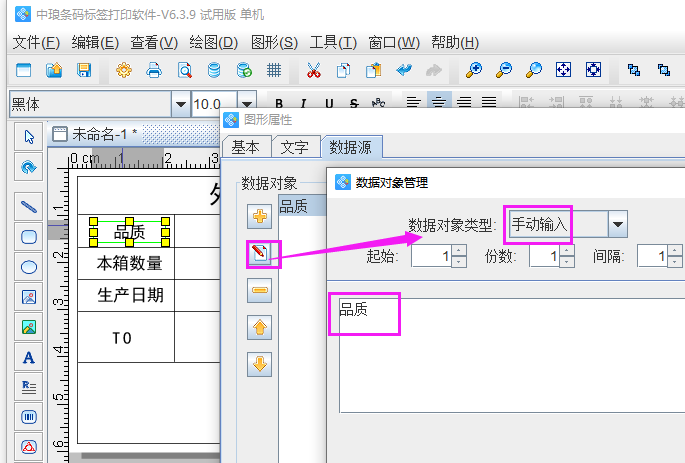Click the add data object plus button
685x463 pixels.
(x=260, y=217)
